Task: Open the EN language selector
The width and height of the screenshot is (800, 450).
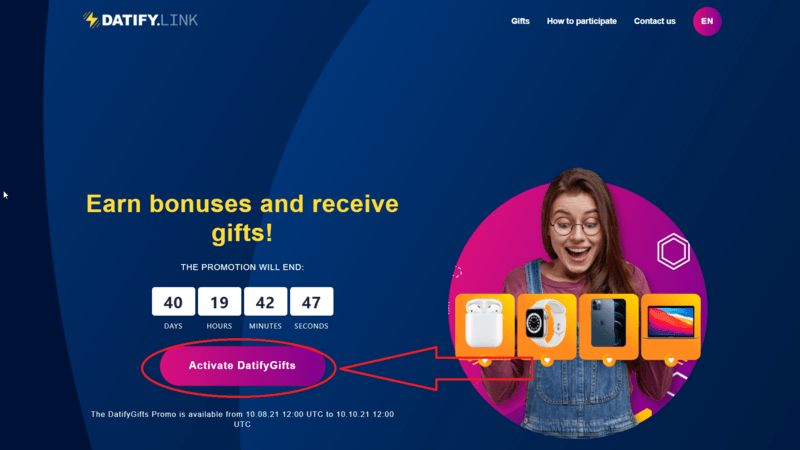Action: pos(707,21)
